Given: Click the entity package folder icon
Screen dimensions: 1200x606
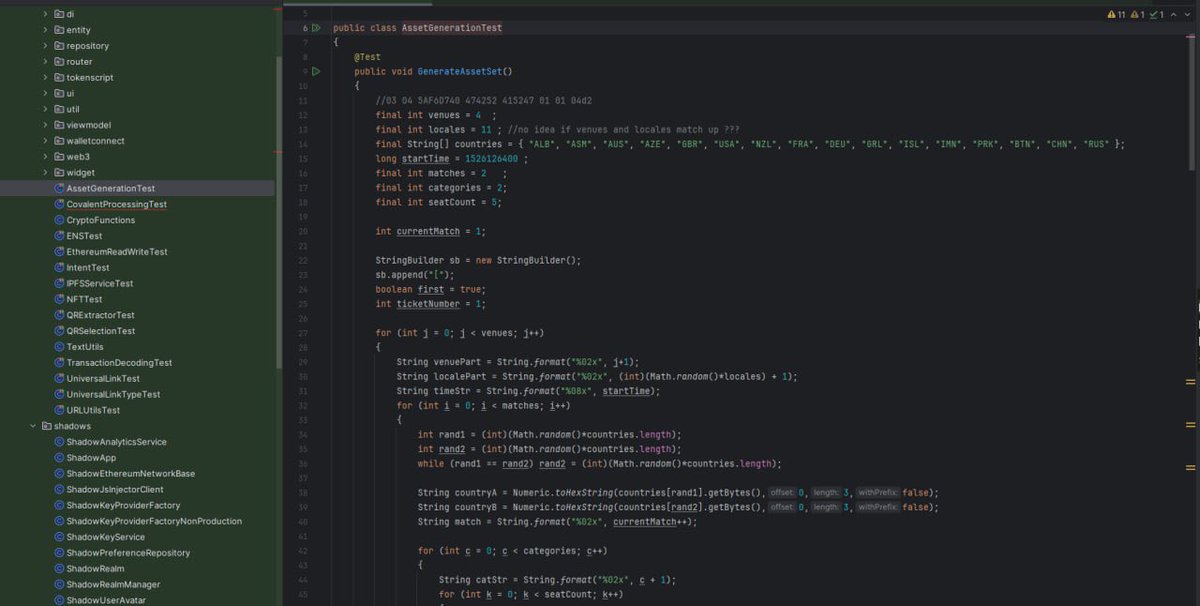Looking at the screenshot, I should coord(59,30).
